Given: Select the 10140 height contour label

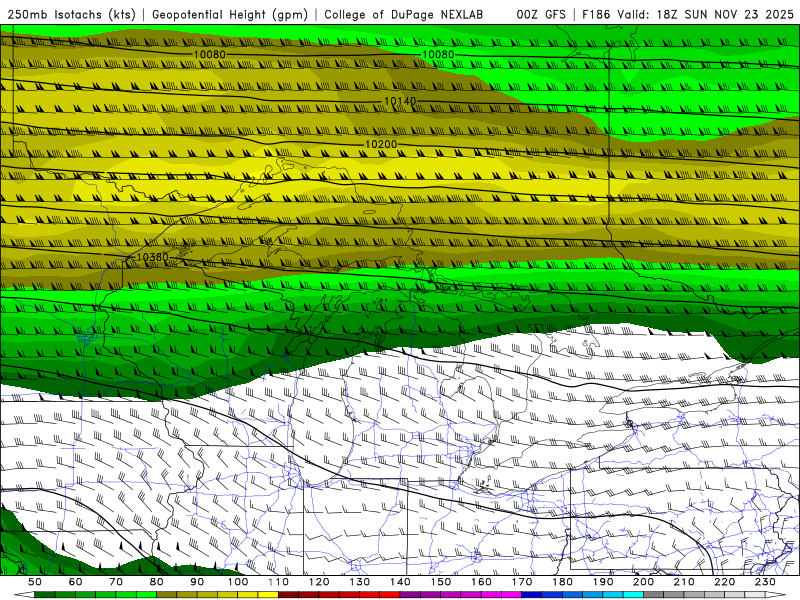Looking at the screenshot, I should click(400, 101).
